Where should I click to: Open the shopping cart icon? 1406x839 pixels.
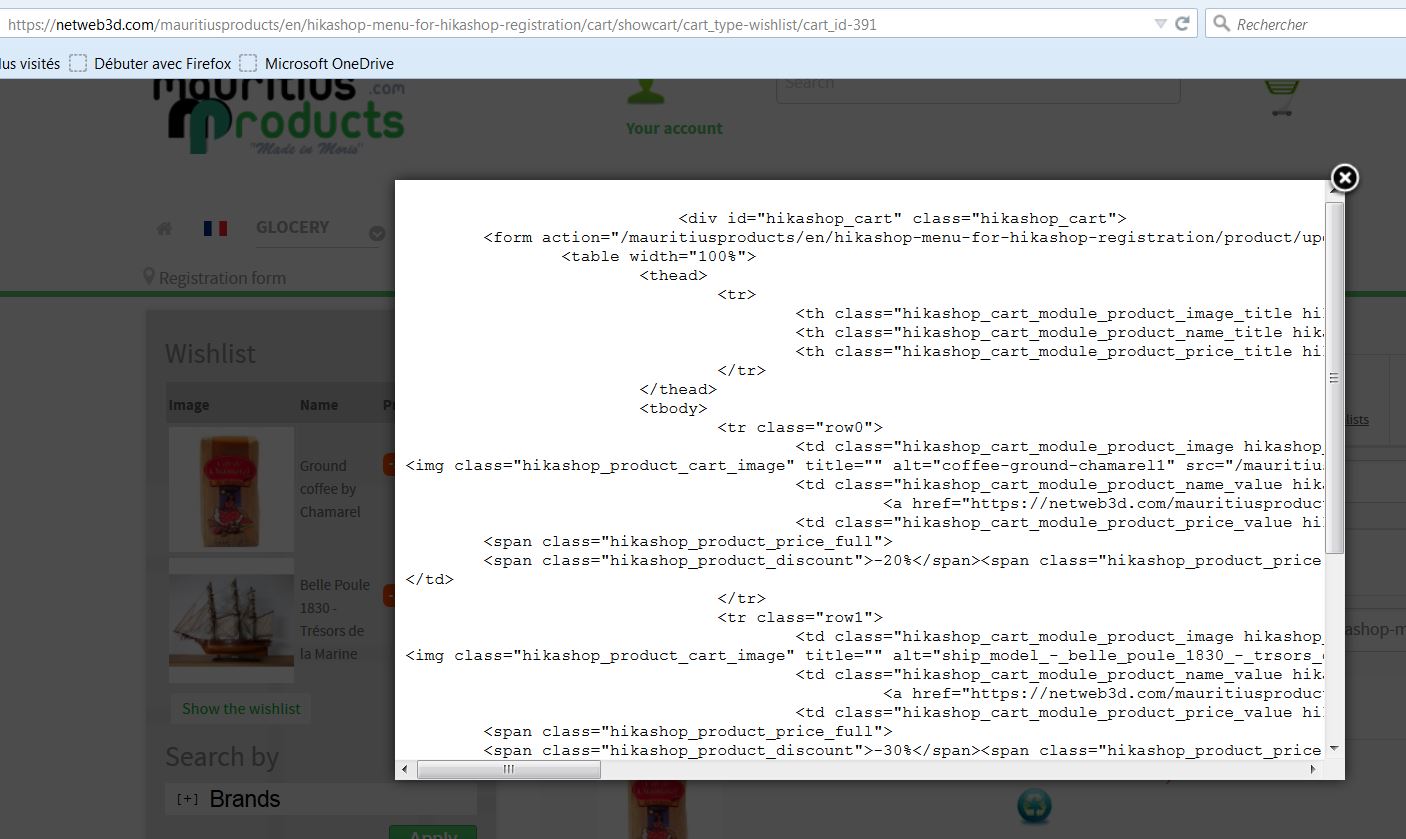[x=1281, y=98]
